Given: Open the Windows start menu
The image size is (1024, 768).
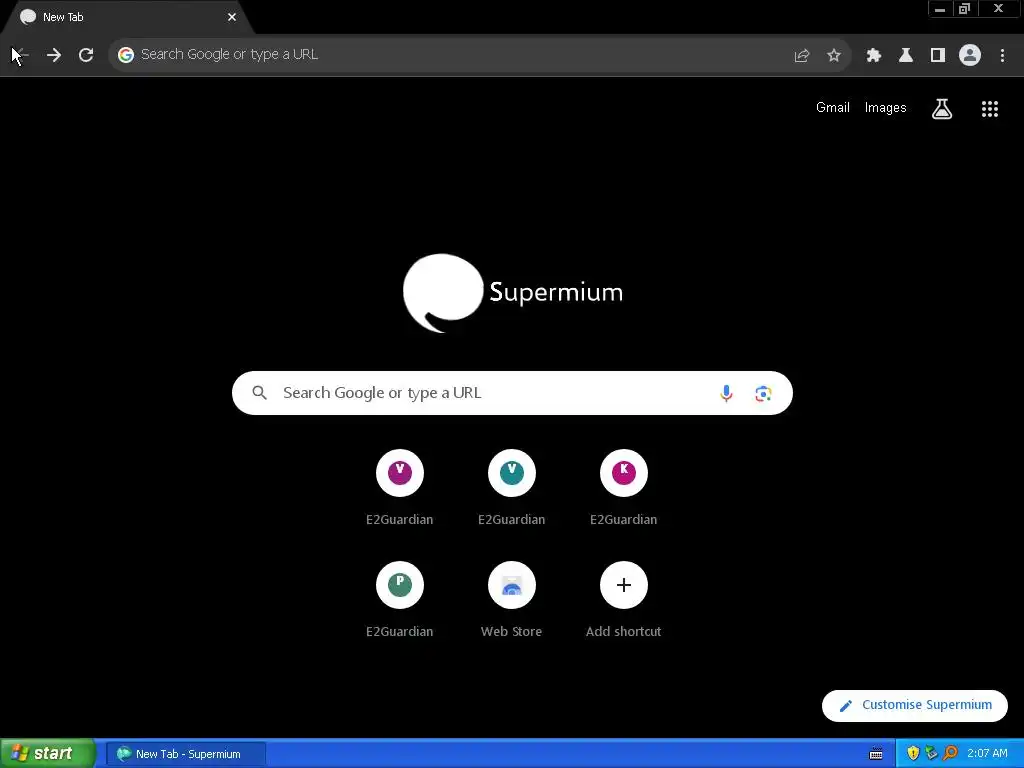Looking at the screenshot, I should (x=47, y=754).
